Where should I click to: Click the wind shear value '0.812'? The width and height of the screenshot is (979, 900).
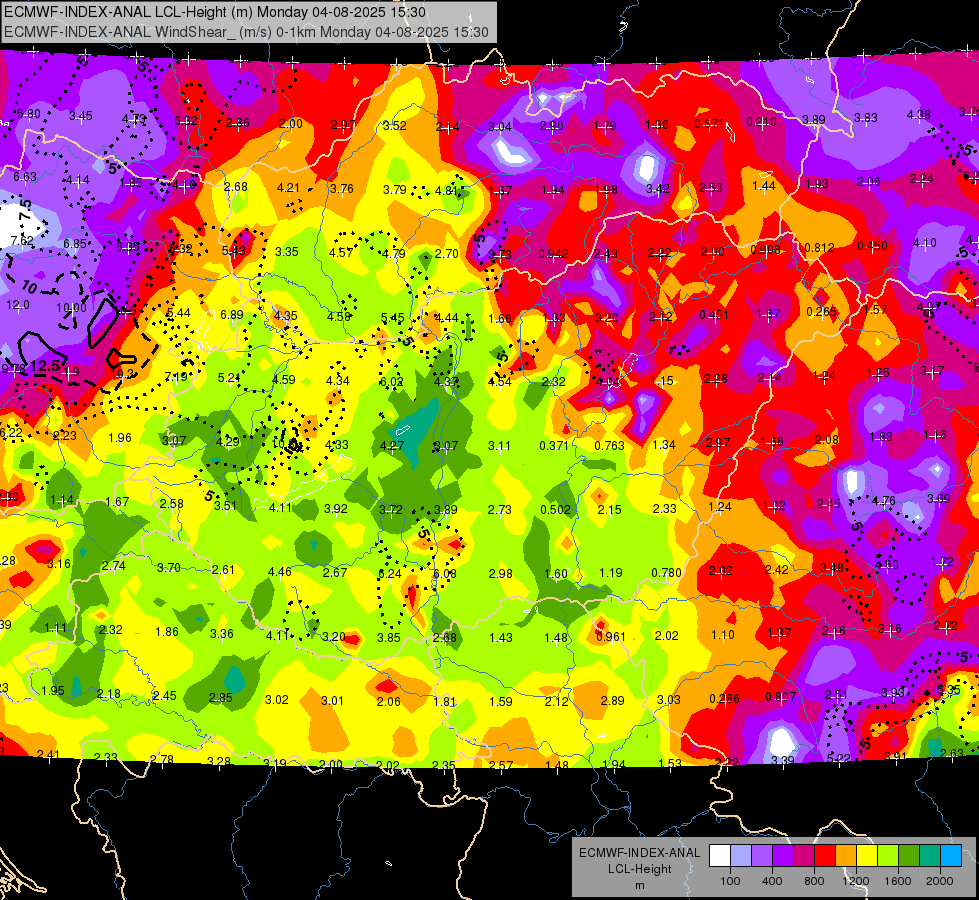pos(819,248)
